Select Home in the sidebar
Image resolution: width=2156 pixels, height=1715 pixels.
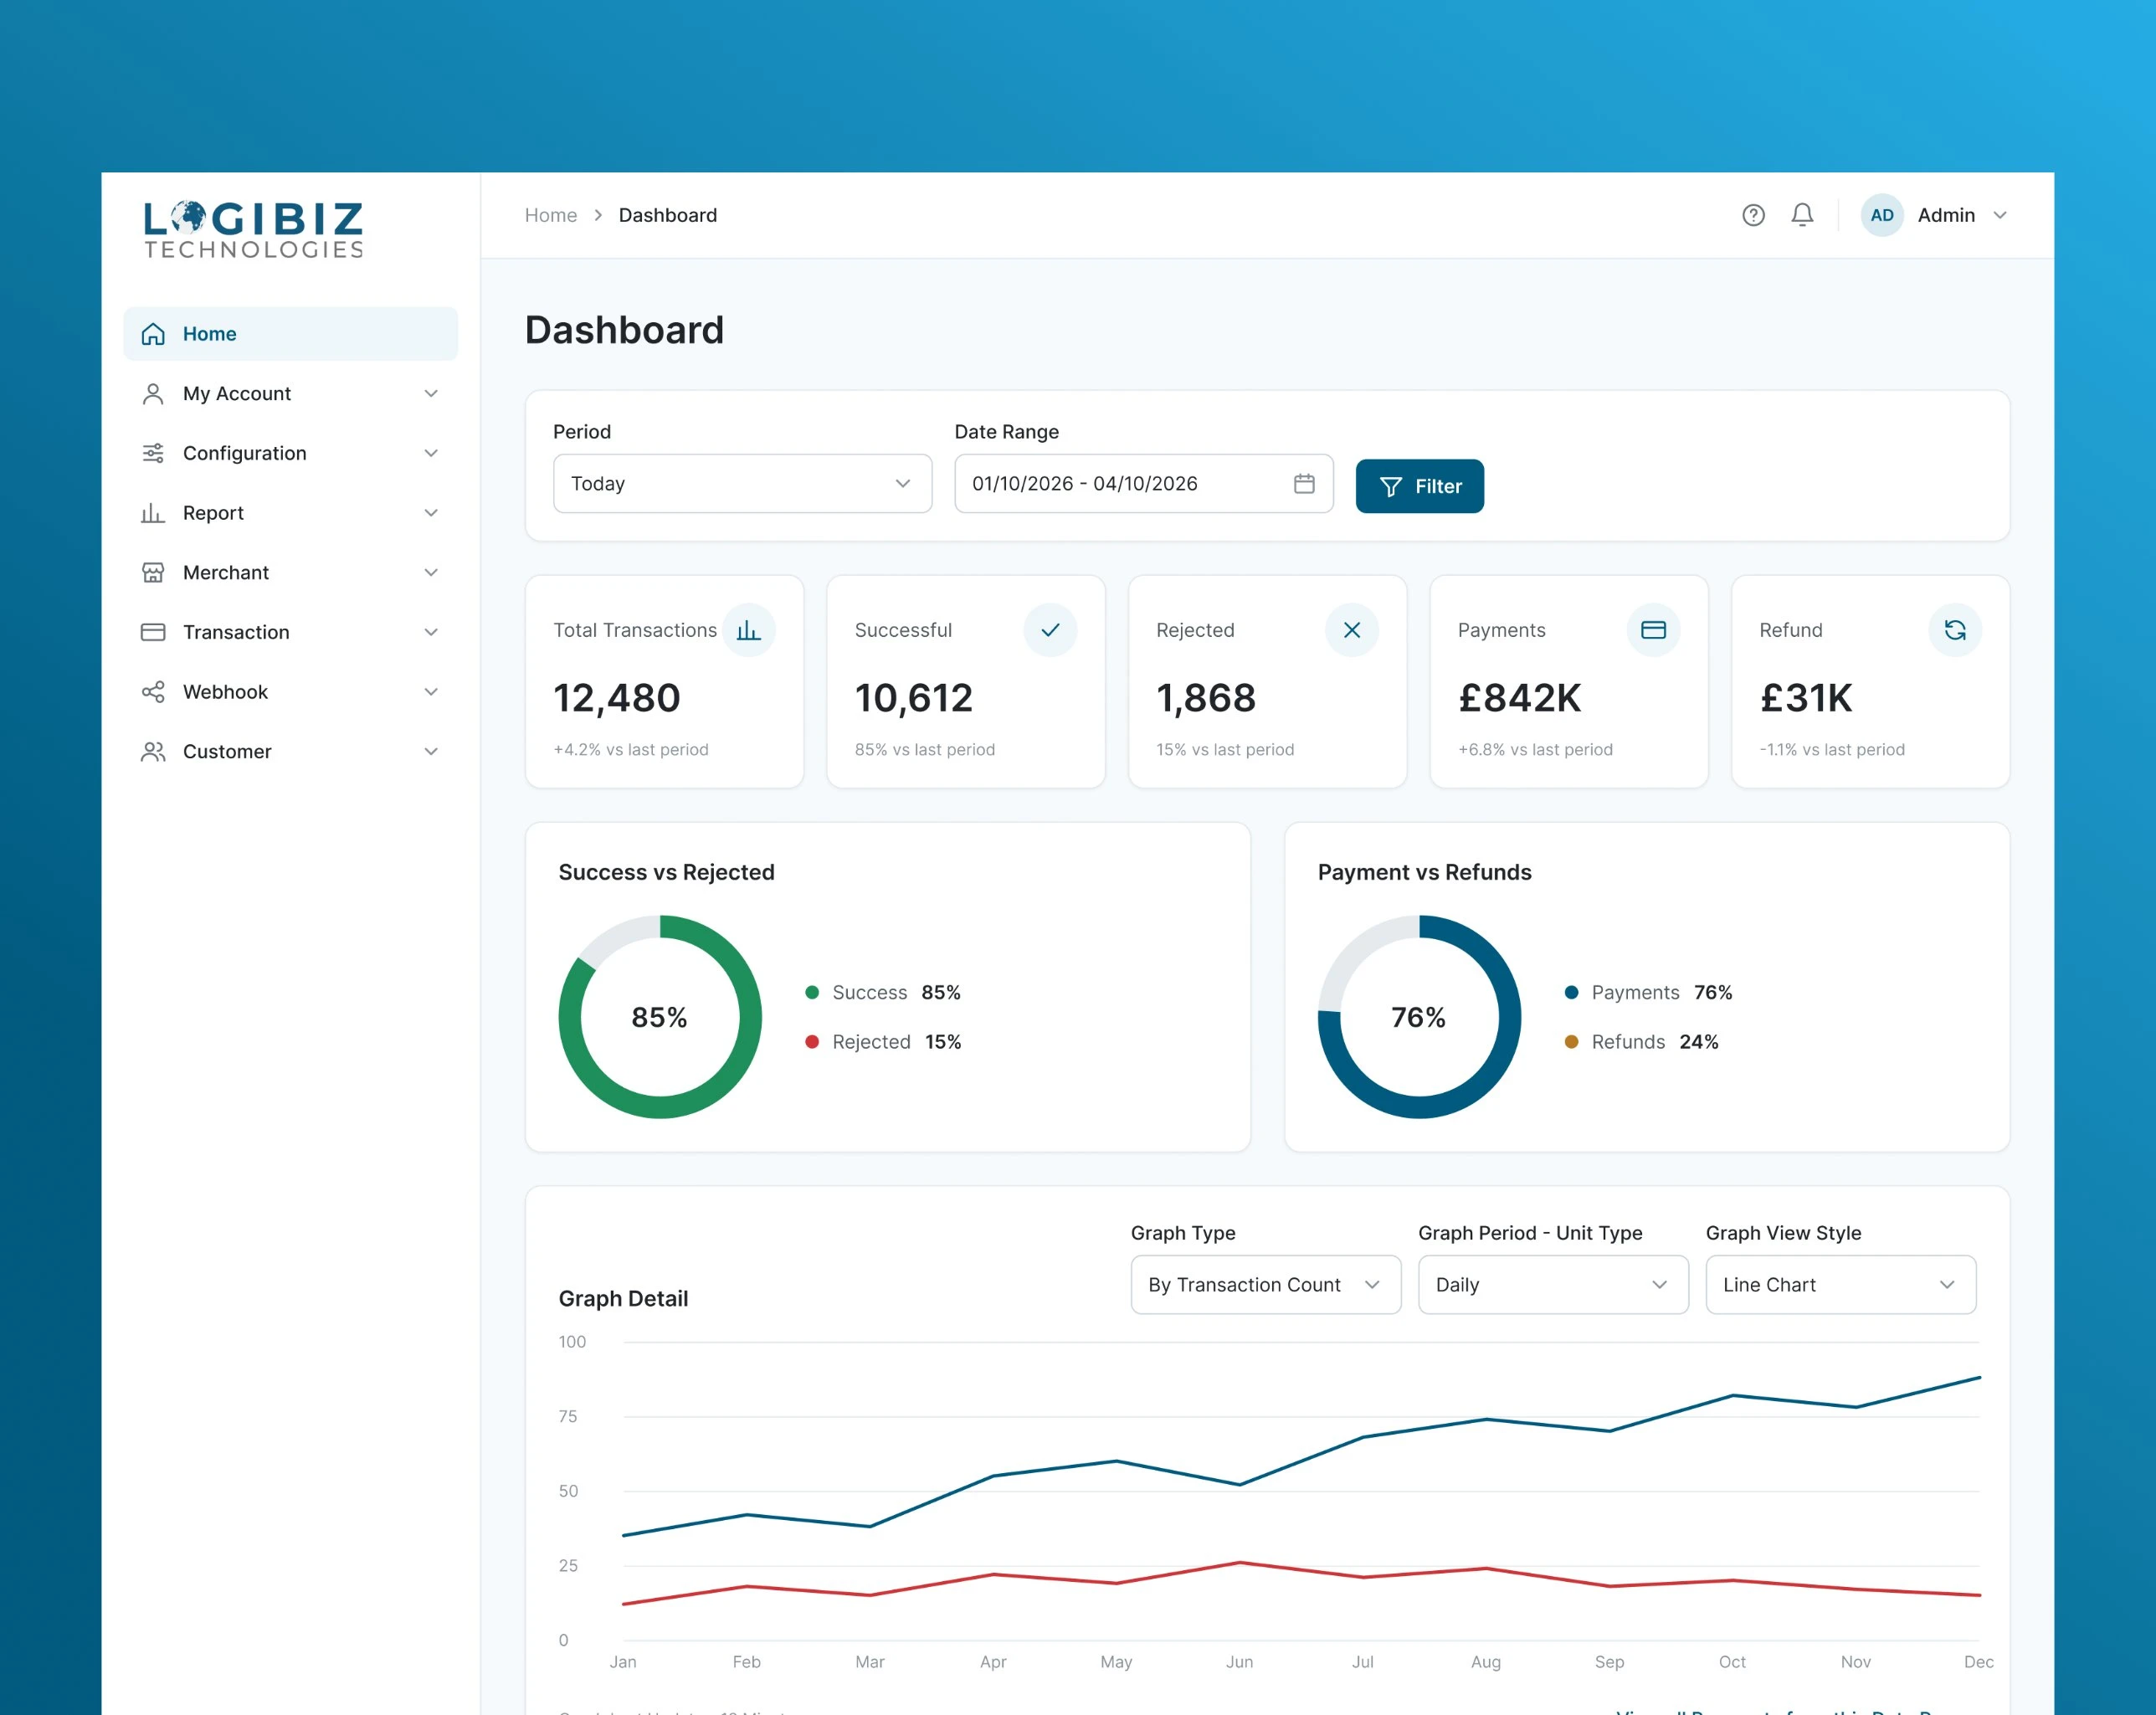pyautogui.click(x=290, y=334)
